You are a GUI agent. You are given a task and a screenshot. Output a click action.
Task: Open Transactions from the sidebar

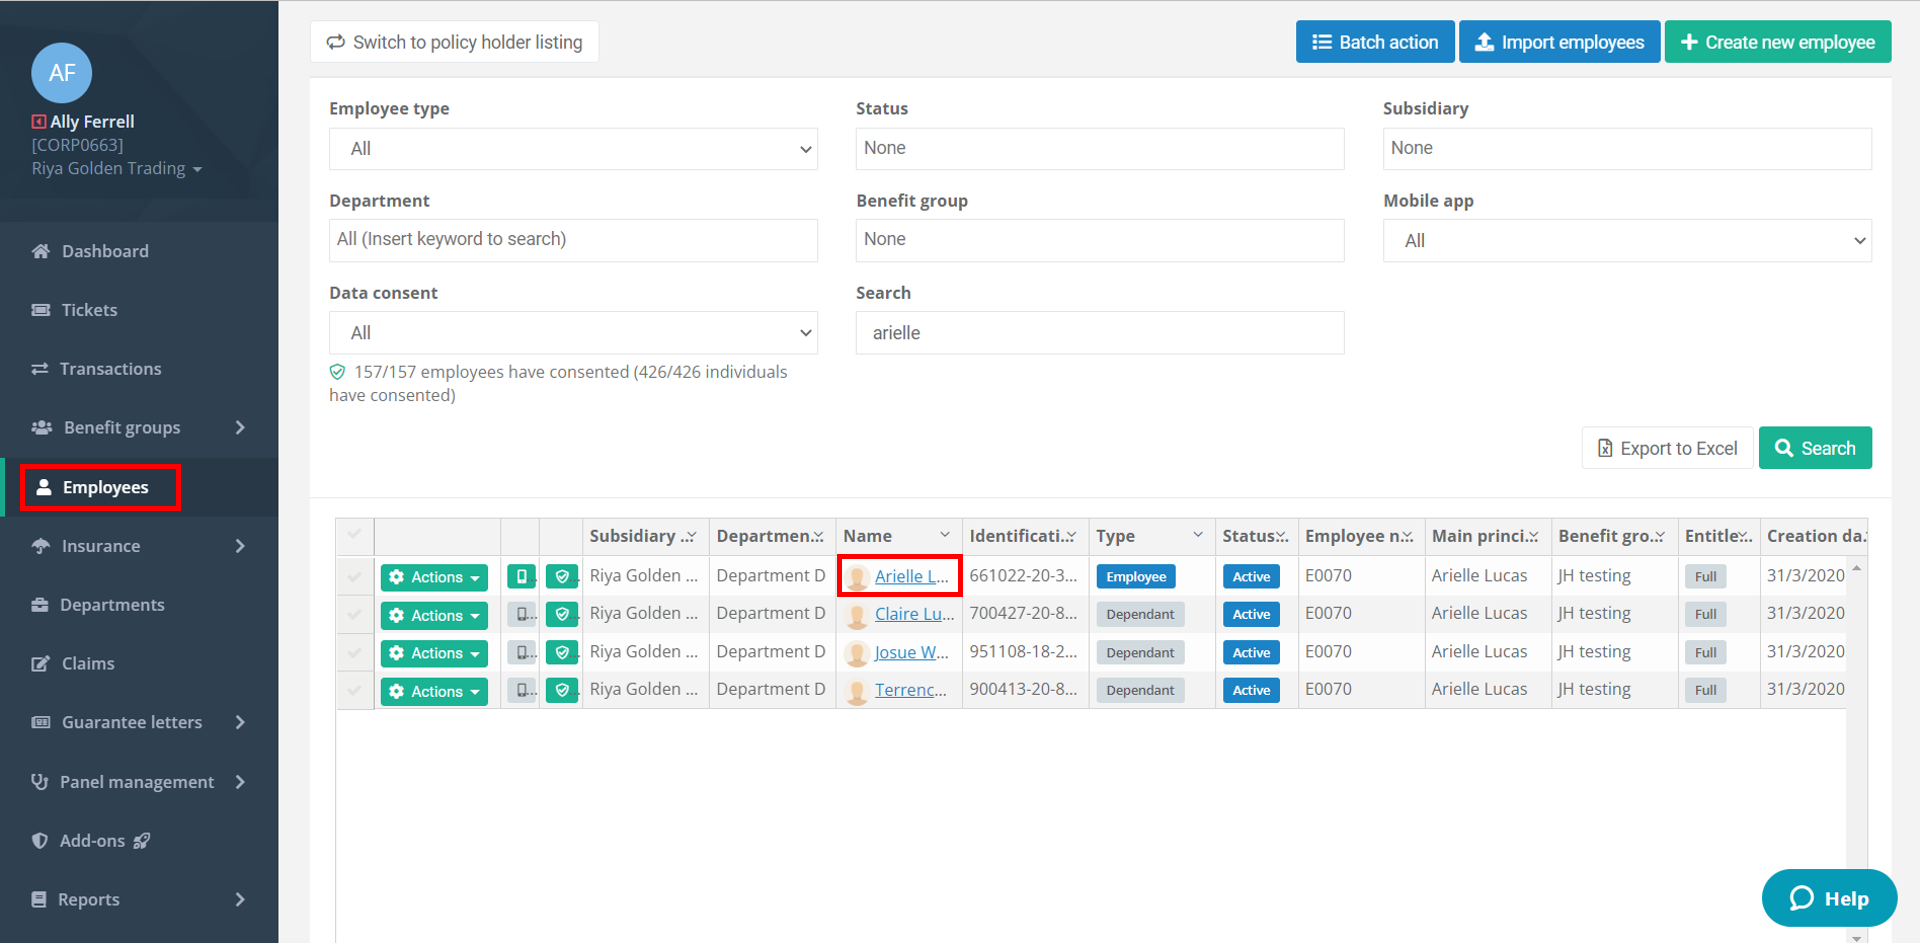110,369
